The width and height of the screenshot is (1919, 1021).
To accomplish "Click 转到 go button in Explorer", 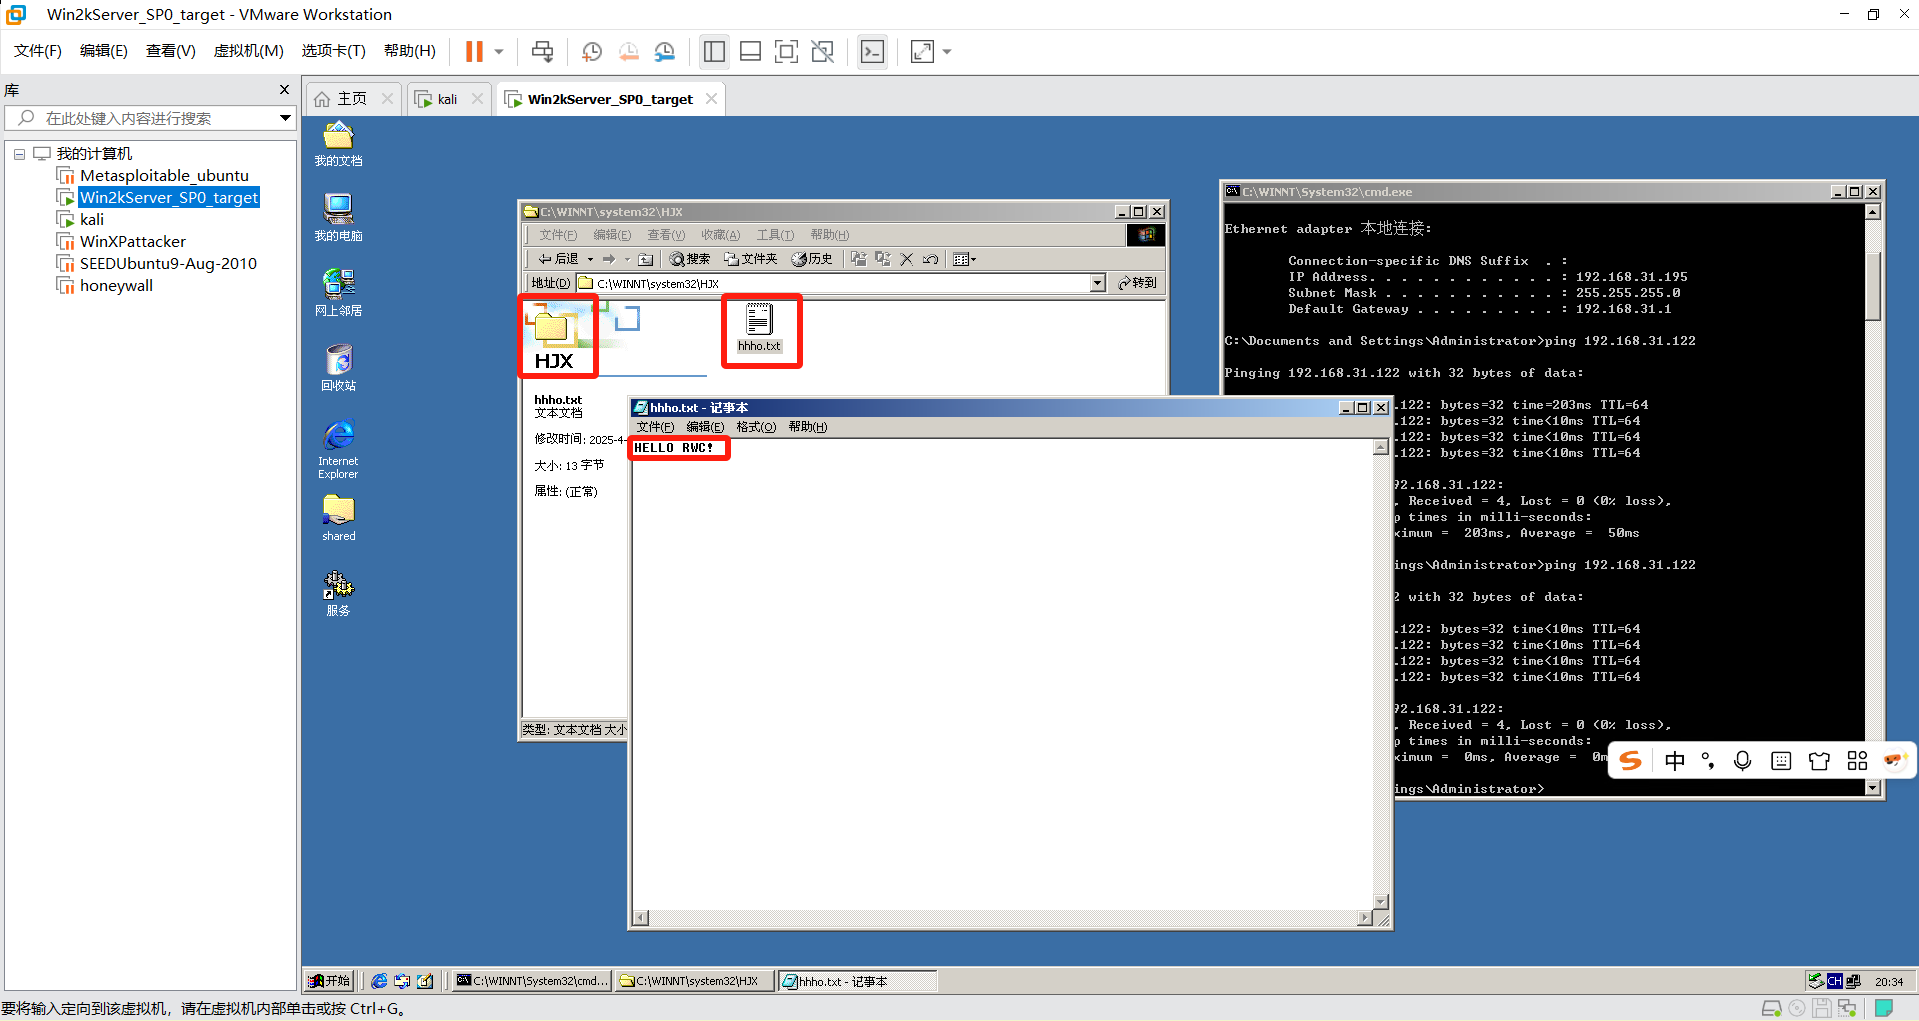I will [1138, 283].
